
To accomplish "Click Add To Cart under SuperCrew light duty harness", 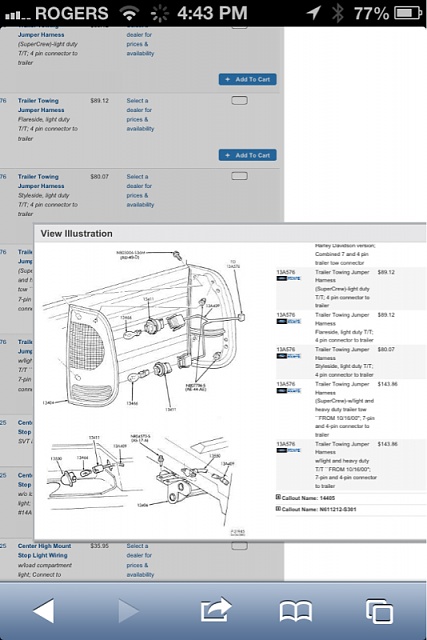I will tap(247, 79).
